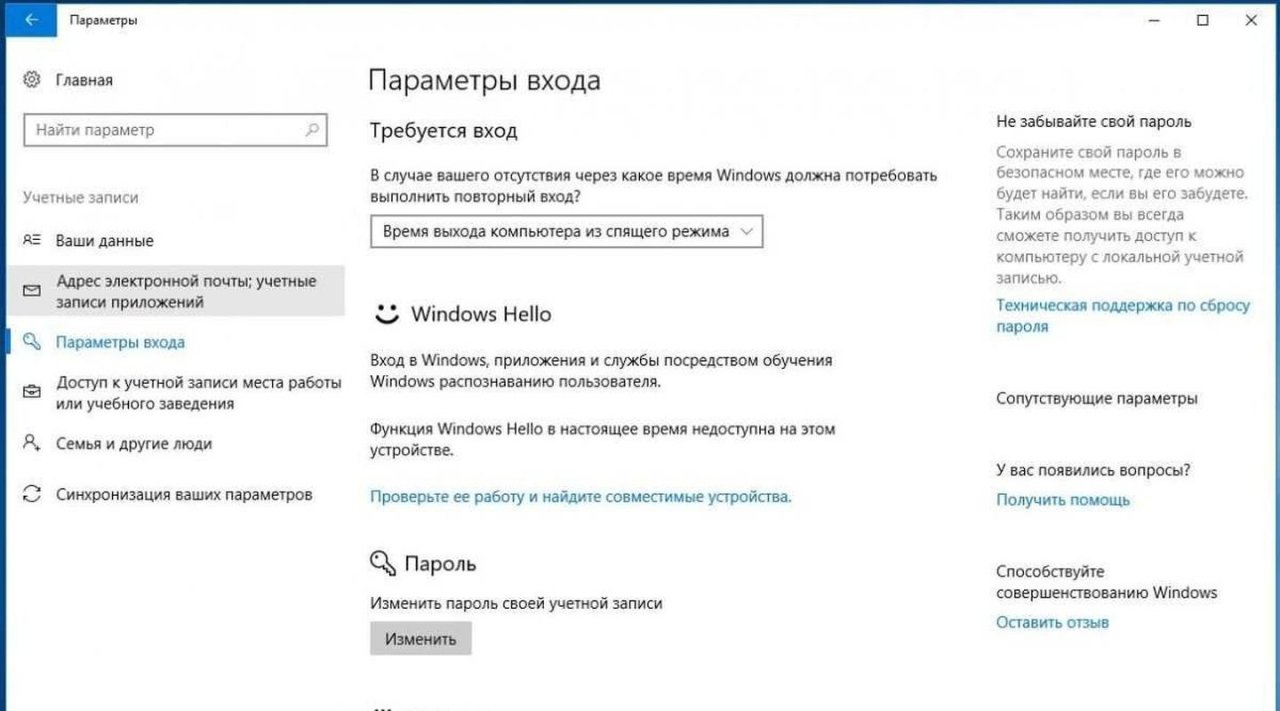Click the envelope icon for учетные записи приложений
This screenshot has height=711, width=1280.
pyautogui.click(x=29, y=290)
